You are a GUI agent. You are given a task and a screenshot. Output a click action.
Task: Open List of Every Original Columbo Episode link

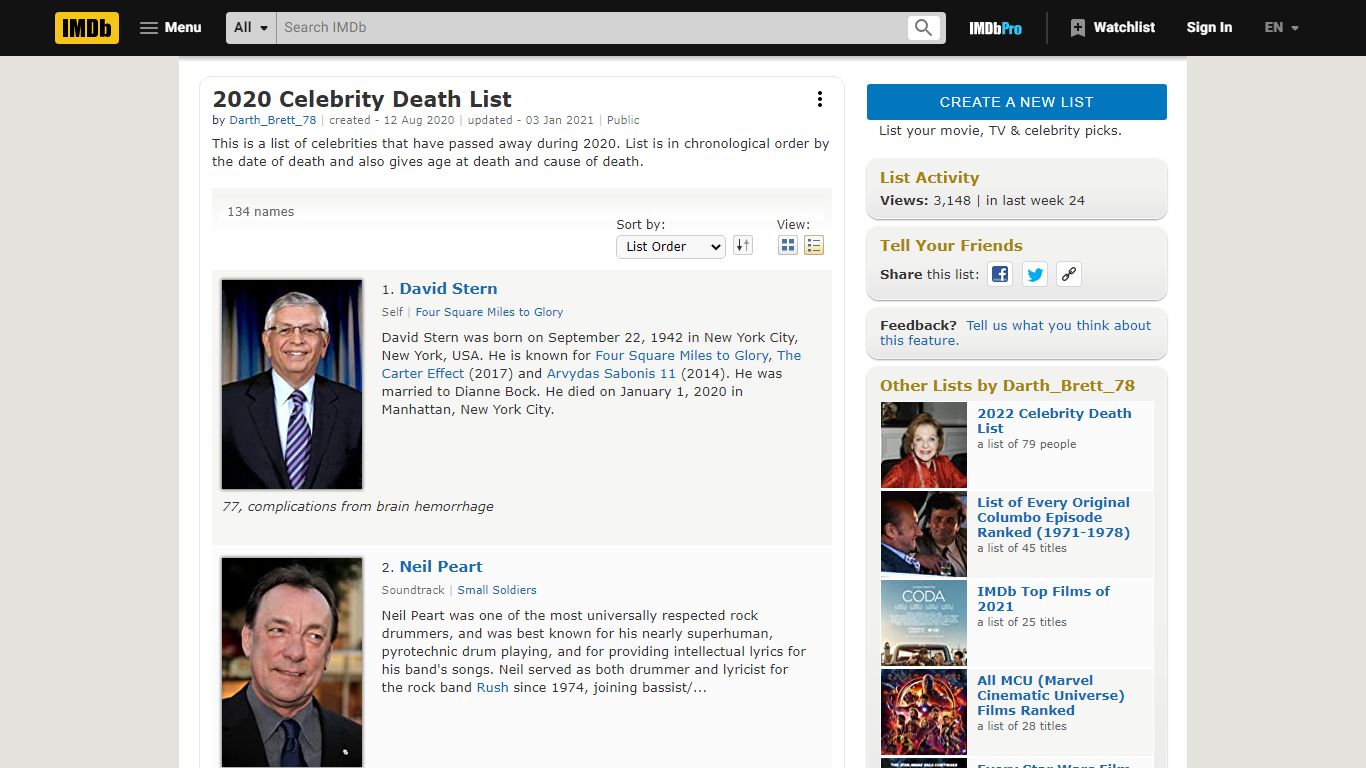[x=1053, y=517]
